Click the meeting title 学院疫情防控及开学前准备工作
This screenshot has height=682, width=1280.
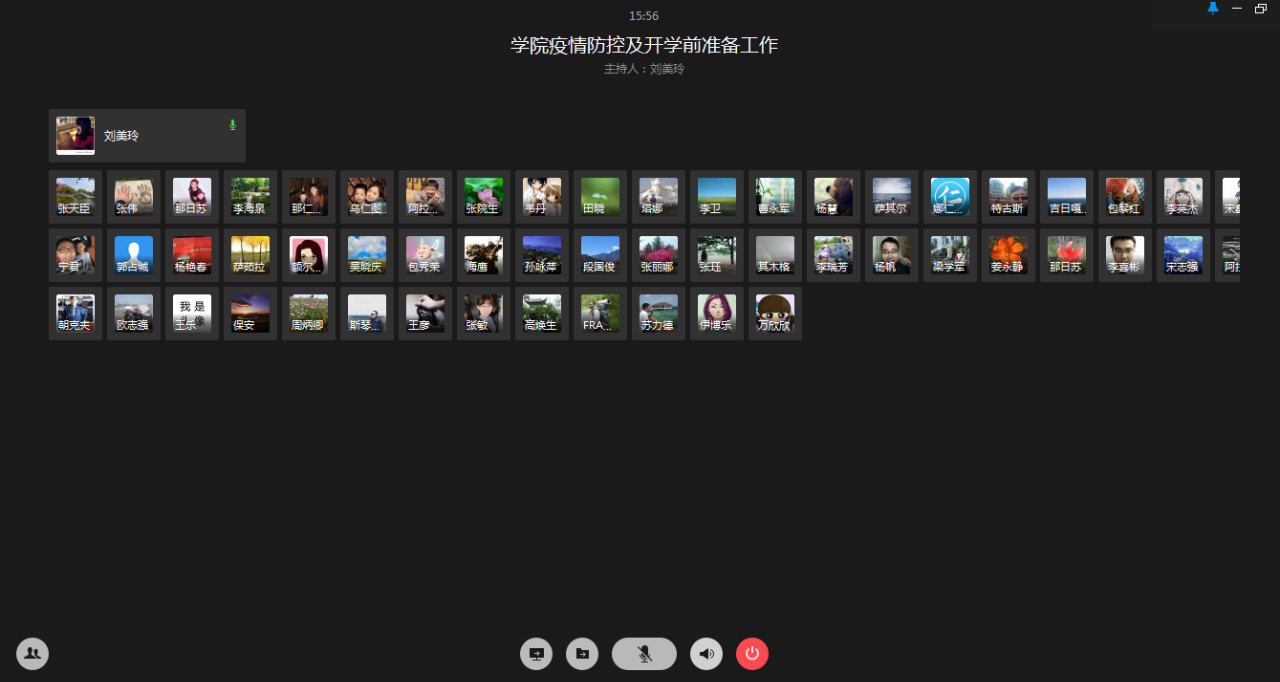pos(644,45)
